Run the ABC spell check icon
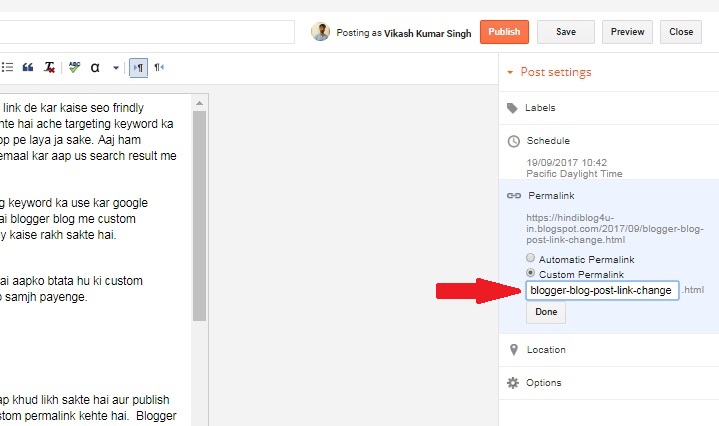 tap(74, 67)
